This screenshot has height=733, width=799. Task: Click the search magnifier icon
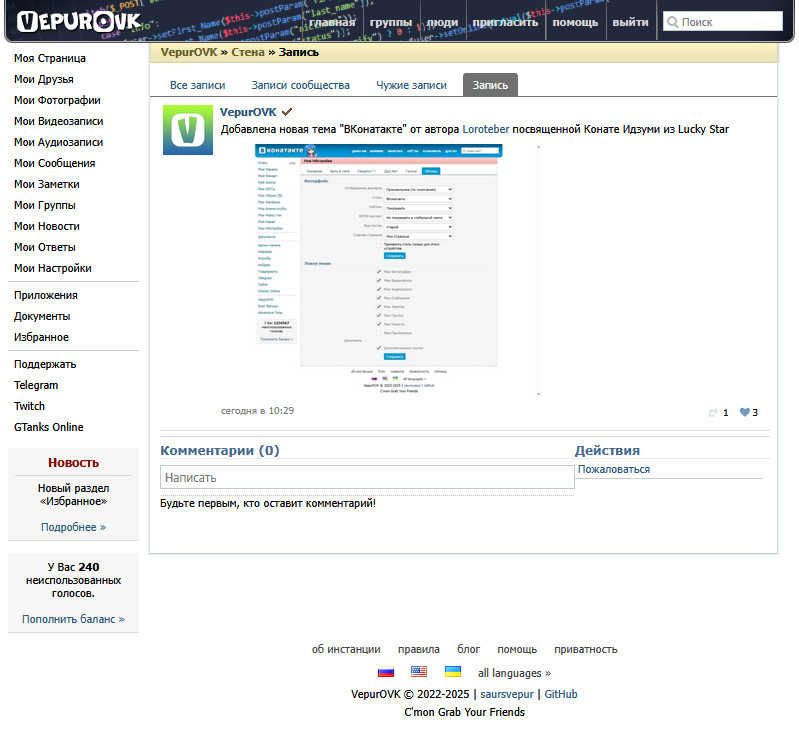click(x=673, y=22)
